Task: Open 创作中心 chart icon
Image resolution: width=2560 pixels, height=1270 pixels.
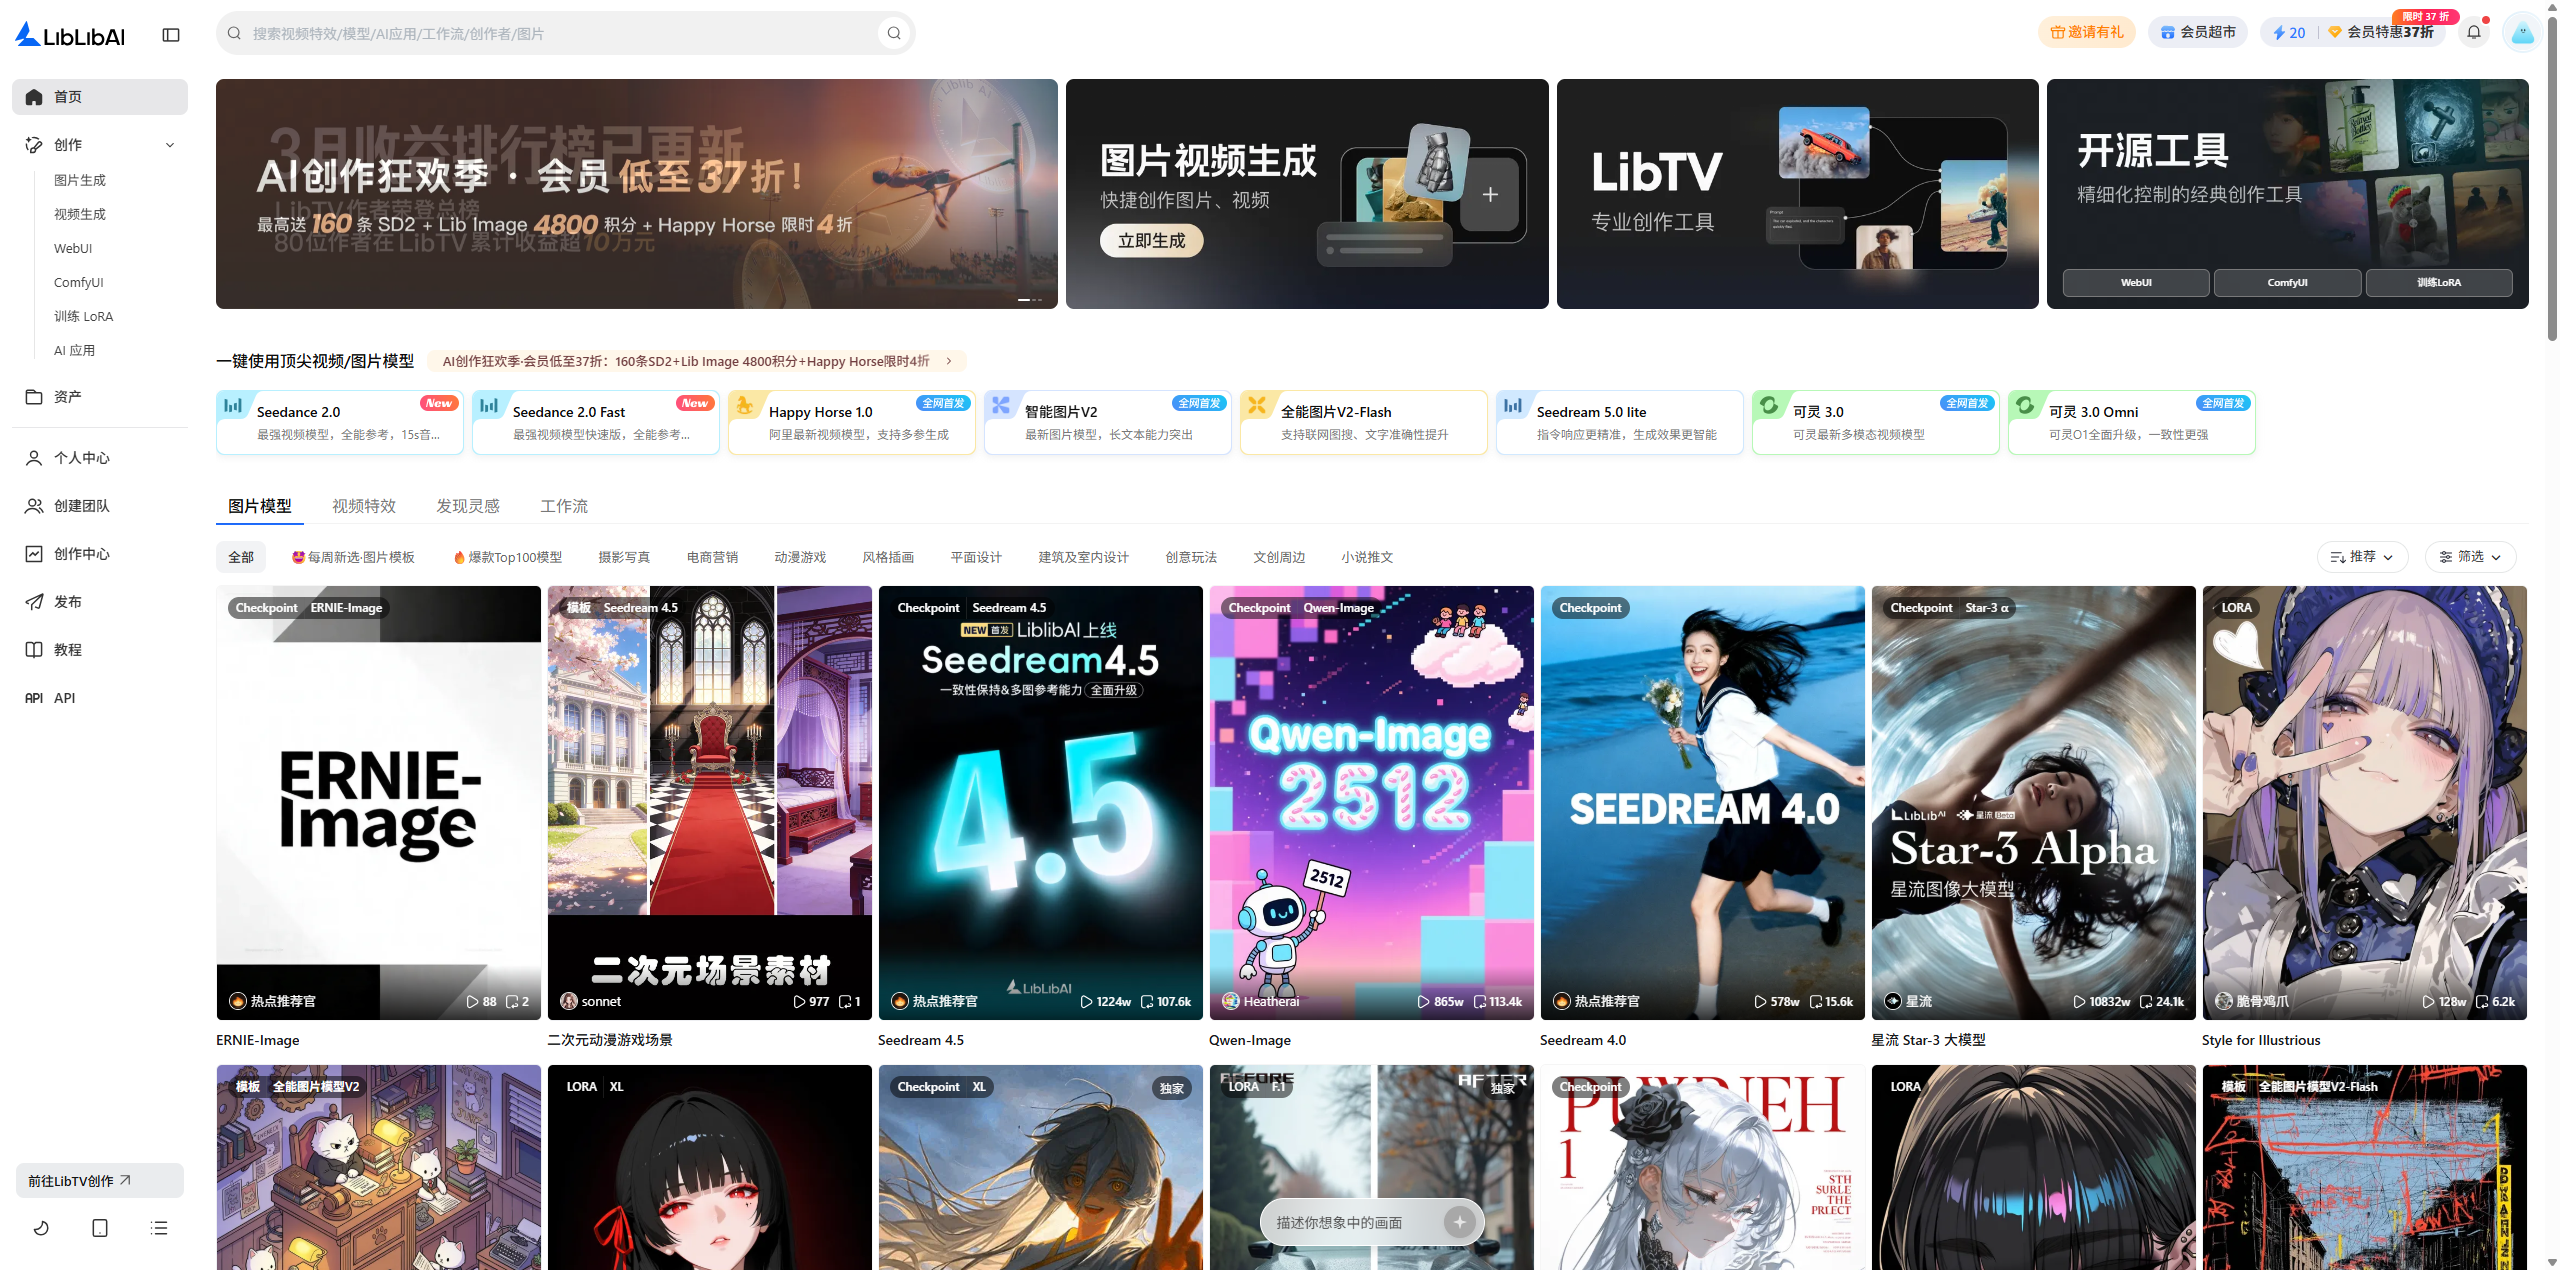Action: (x=34, y=554)
